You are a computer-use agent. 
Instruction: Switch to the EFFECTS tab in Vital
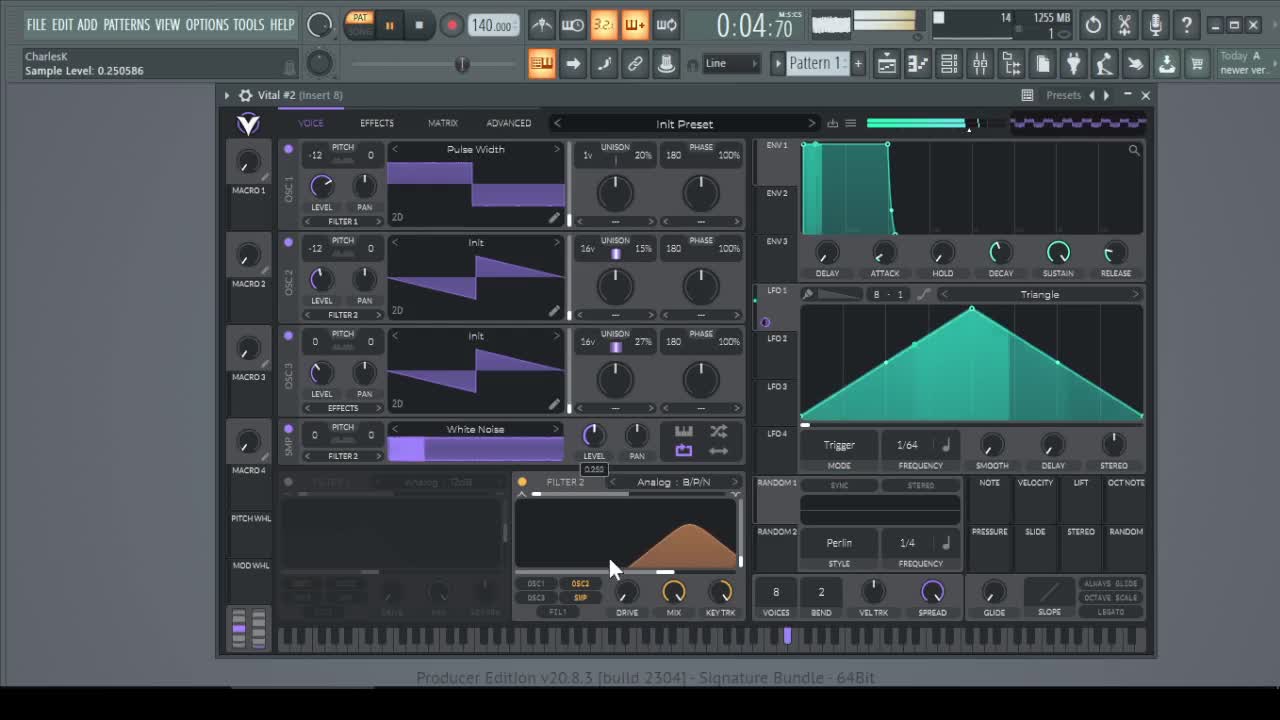(377, 123)
